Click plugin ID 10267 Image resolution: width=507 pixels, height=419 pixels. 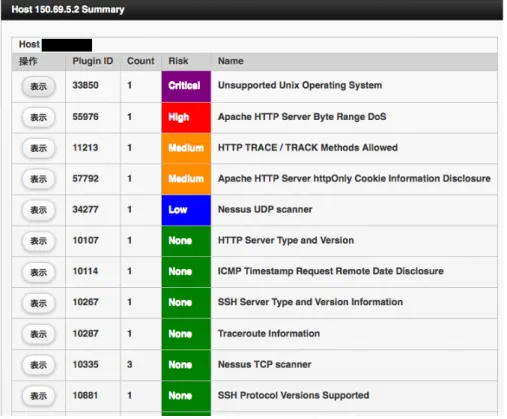85,302
